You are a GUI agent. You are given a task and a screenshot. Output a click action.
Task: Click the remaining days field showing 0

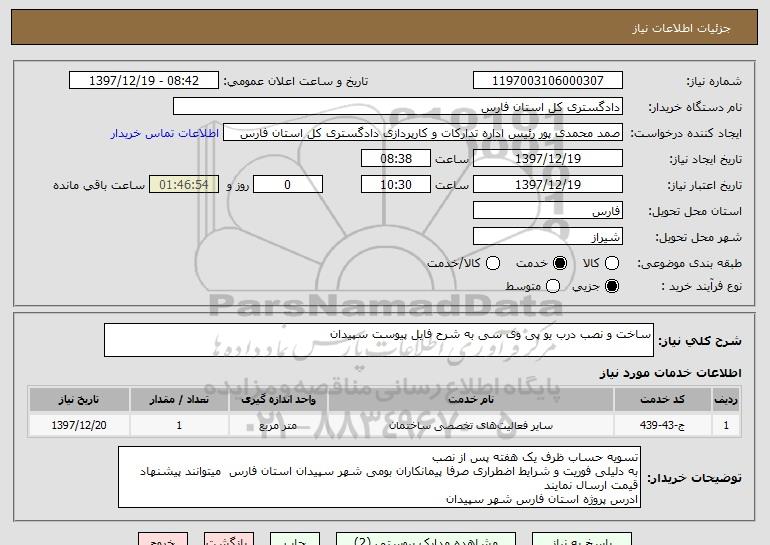[288, 185]
